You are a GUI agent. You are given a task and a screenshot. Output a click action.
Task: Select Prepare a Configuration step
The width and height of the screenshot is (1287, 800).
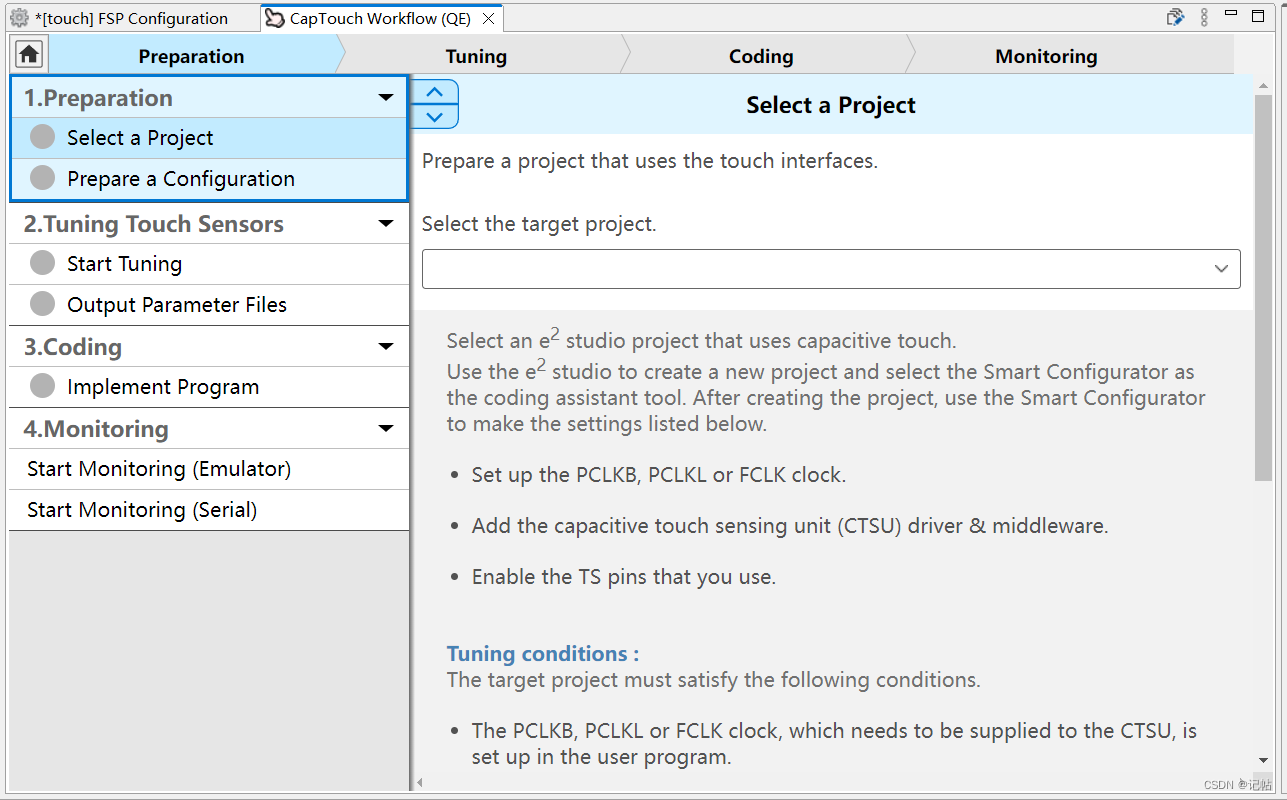181,179
